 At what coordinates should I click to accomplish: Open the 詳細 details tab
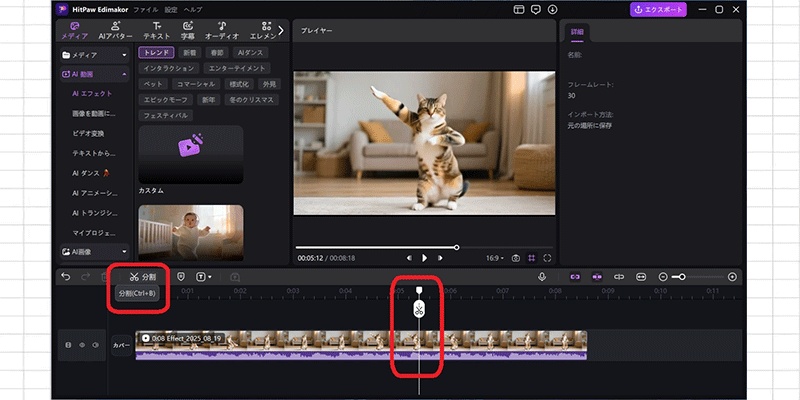tap(577, 33)
